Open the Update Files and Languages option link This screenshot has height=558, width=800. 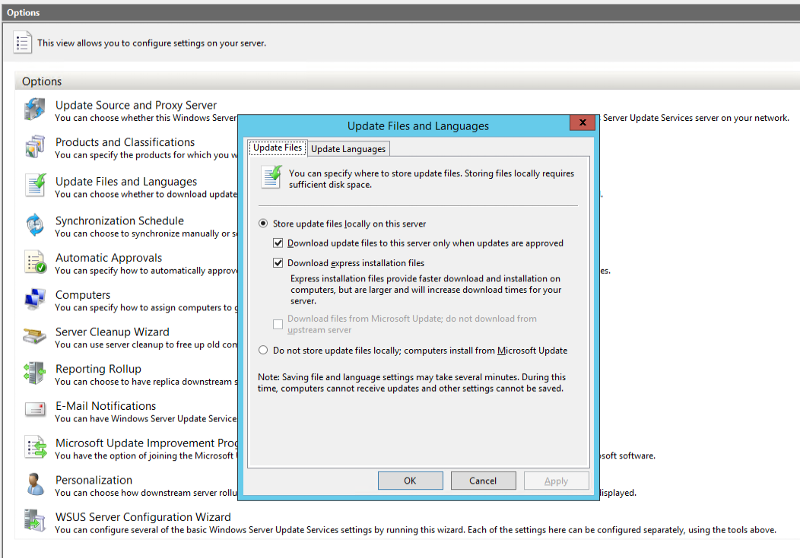click(x=126, y=182)
